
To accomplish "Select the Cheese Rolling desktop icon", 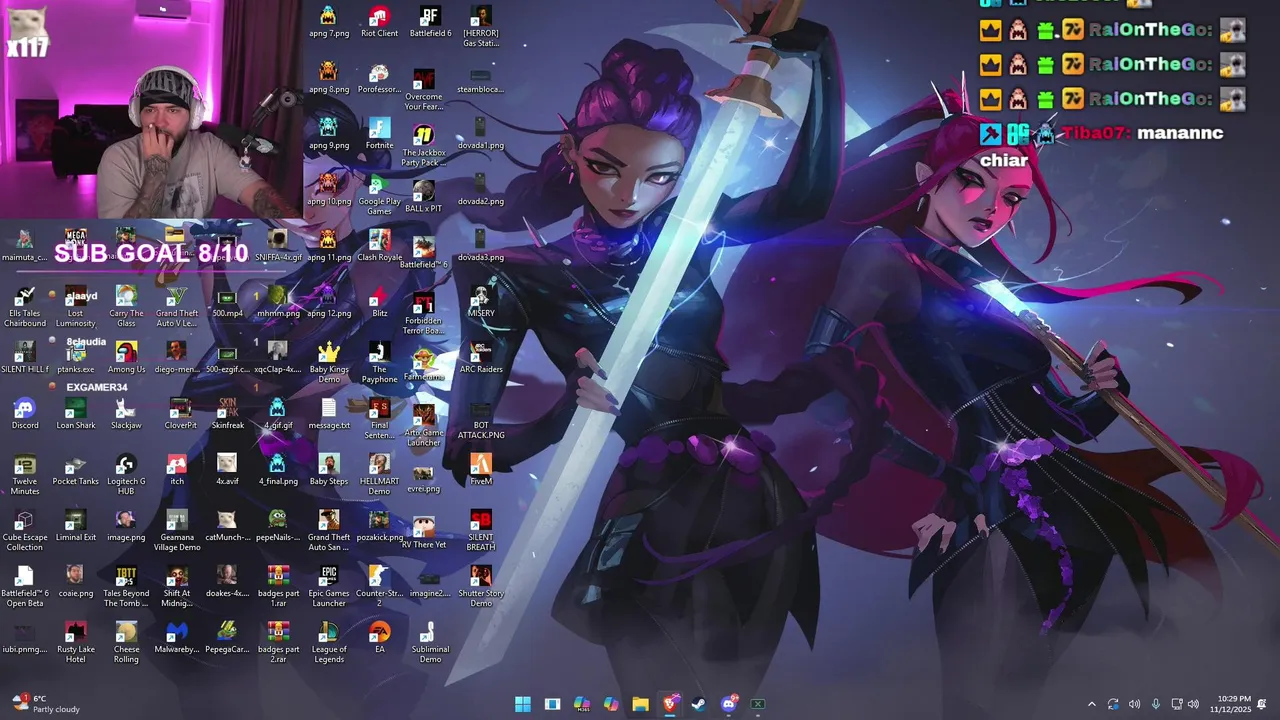I will click(126, 643).
